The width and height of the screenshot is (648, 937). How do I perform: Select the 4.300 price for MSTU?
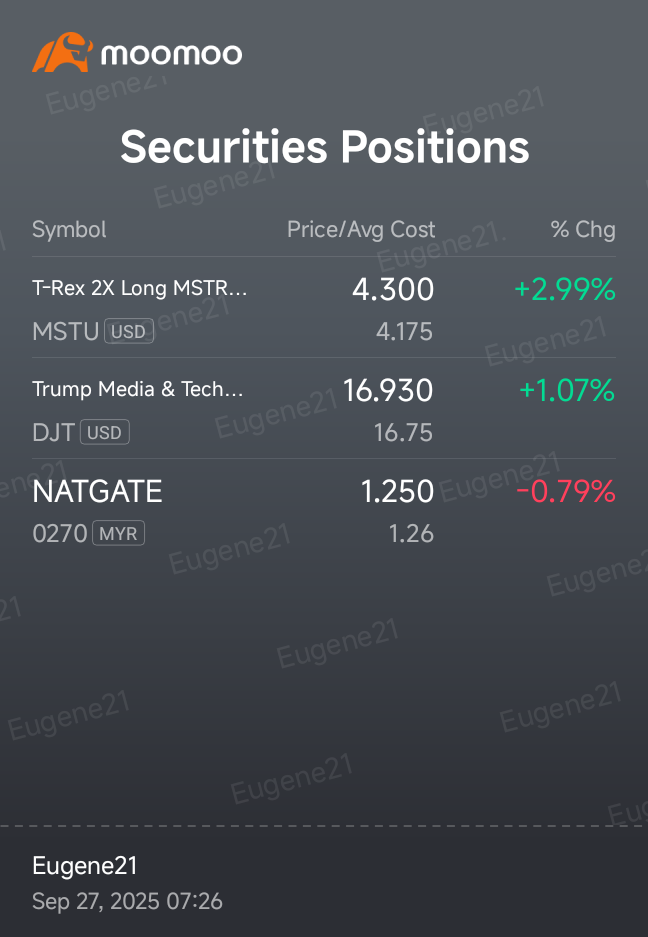coord(393,289)
